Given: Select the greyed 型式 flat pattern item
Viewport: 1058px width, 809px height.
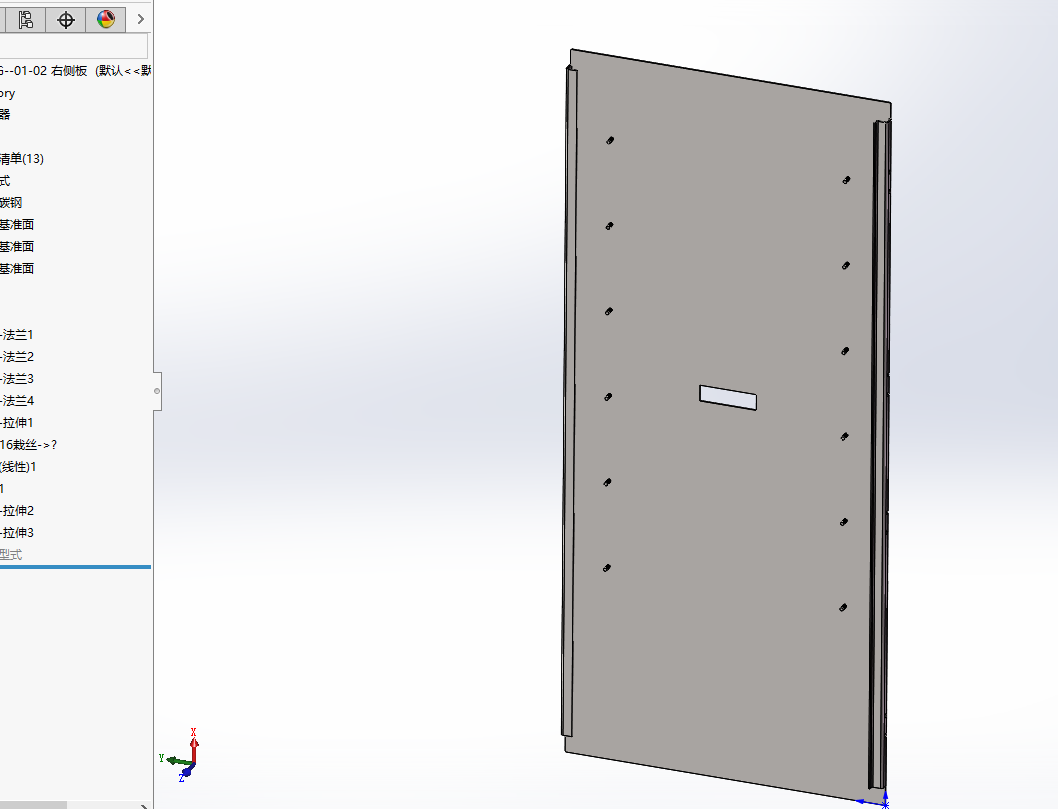Looking at the screenshot, I should coord(11,555).
